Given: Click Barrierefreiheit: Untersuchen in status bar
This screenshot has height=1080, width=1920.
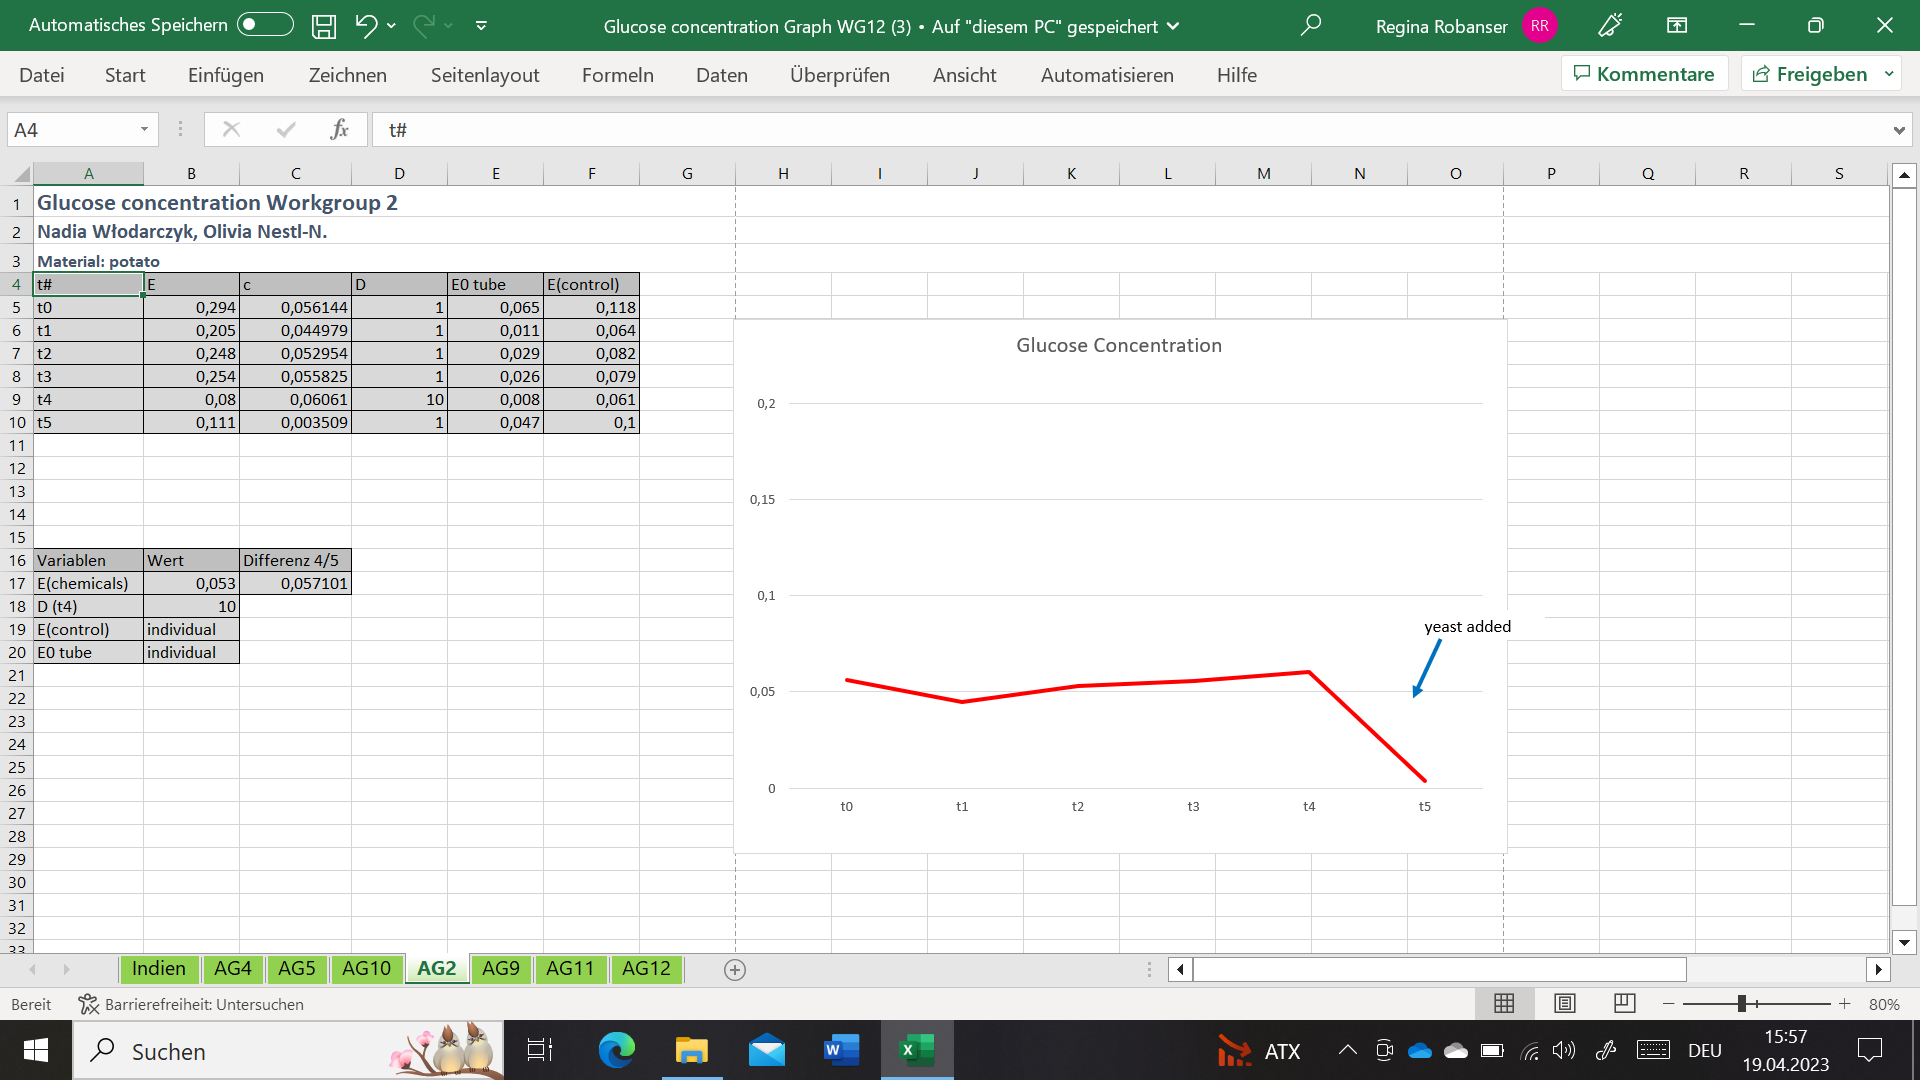Looking at the screenshot, I should (191, 1004).
